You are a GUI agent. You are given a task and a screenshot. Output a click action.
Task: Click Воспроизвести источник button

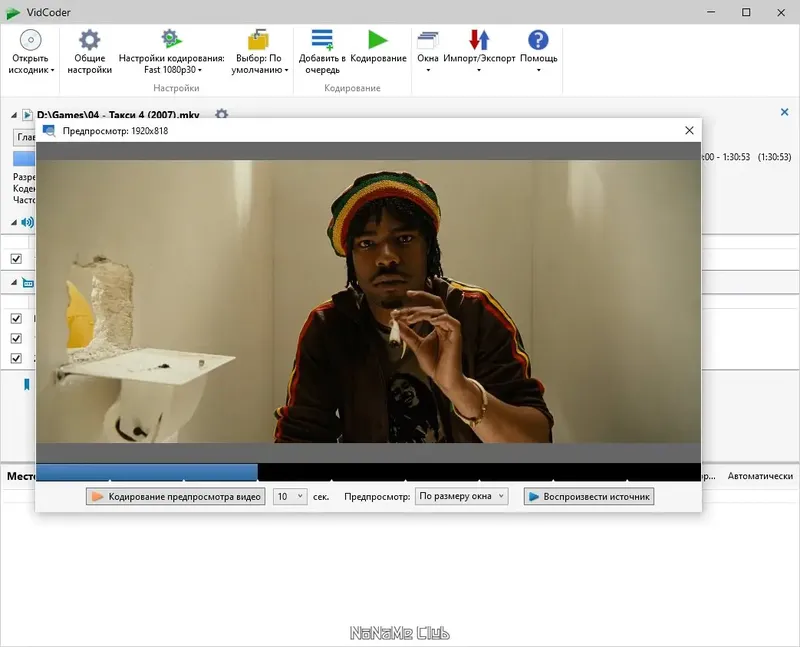point(589,496)
